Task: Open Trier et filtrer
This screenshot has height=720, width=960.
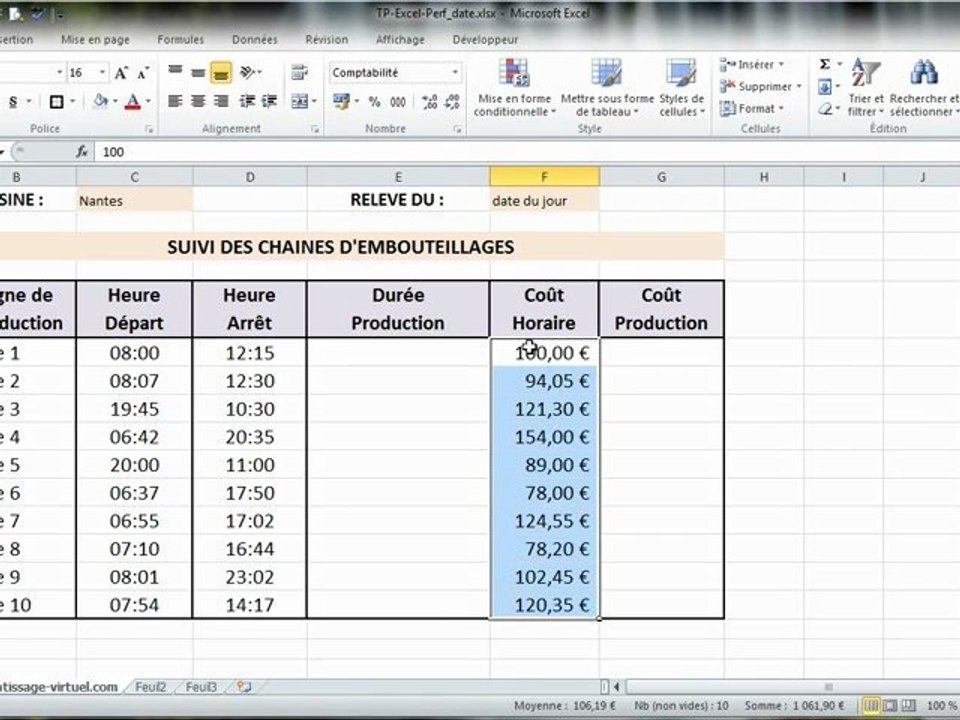Action: (866, 88)
